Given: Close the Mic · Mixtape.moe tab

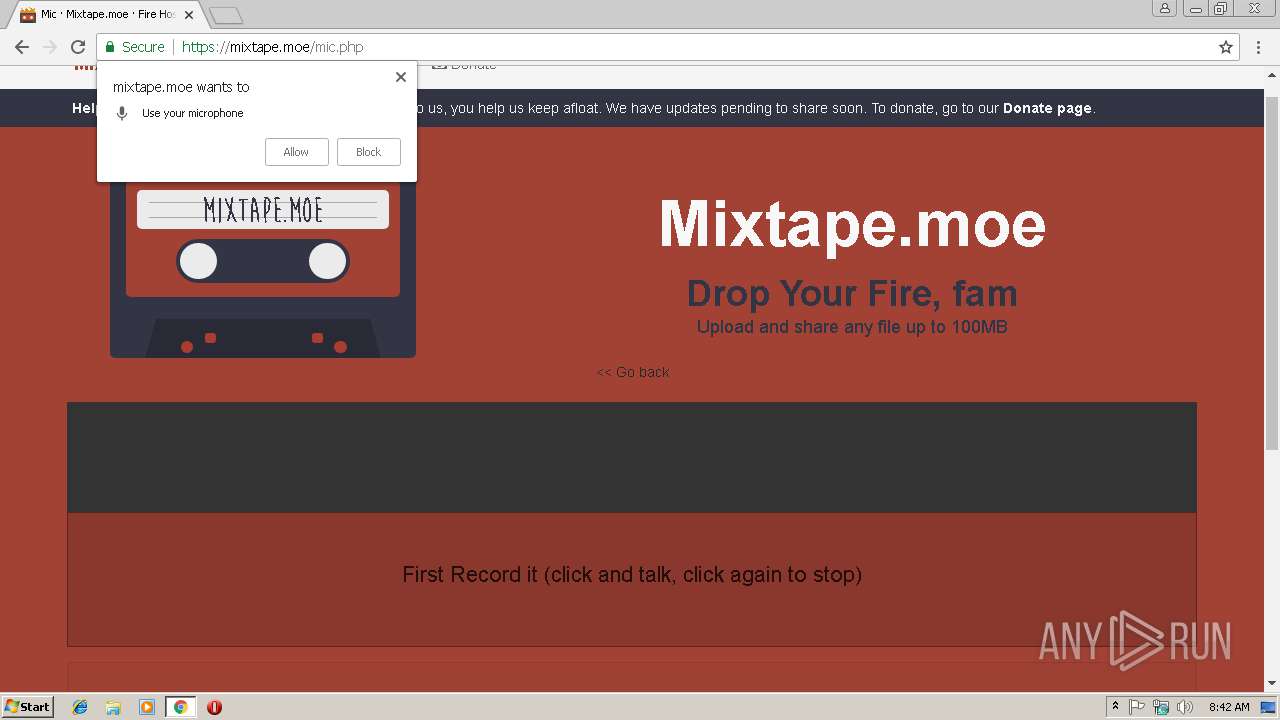Looking at the screenshot, I should click(189, 15).
